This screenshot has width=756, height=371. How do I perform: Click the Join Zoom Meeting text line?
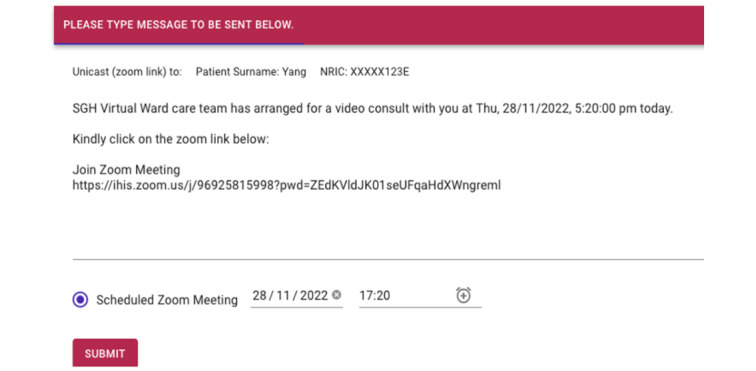[x=126, y=170]
